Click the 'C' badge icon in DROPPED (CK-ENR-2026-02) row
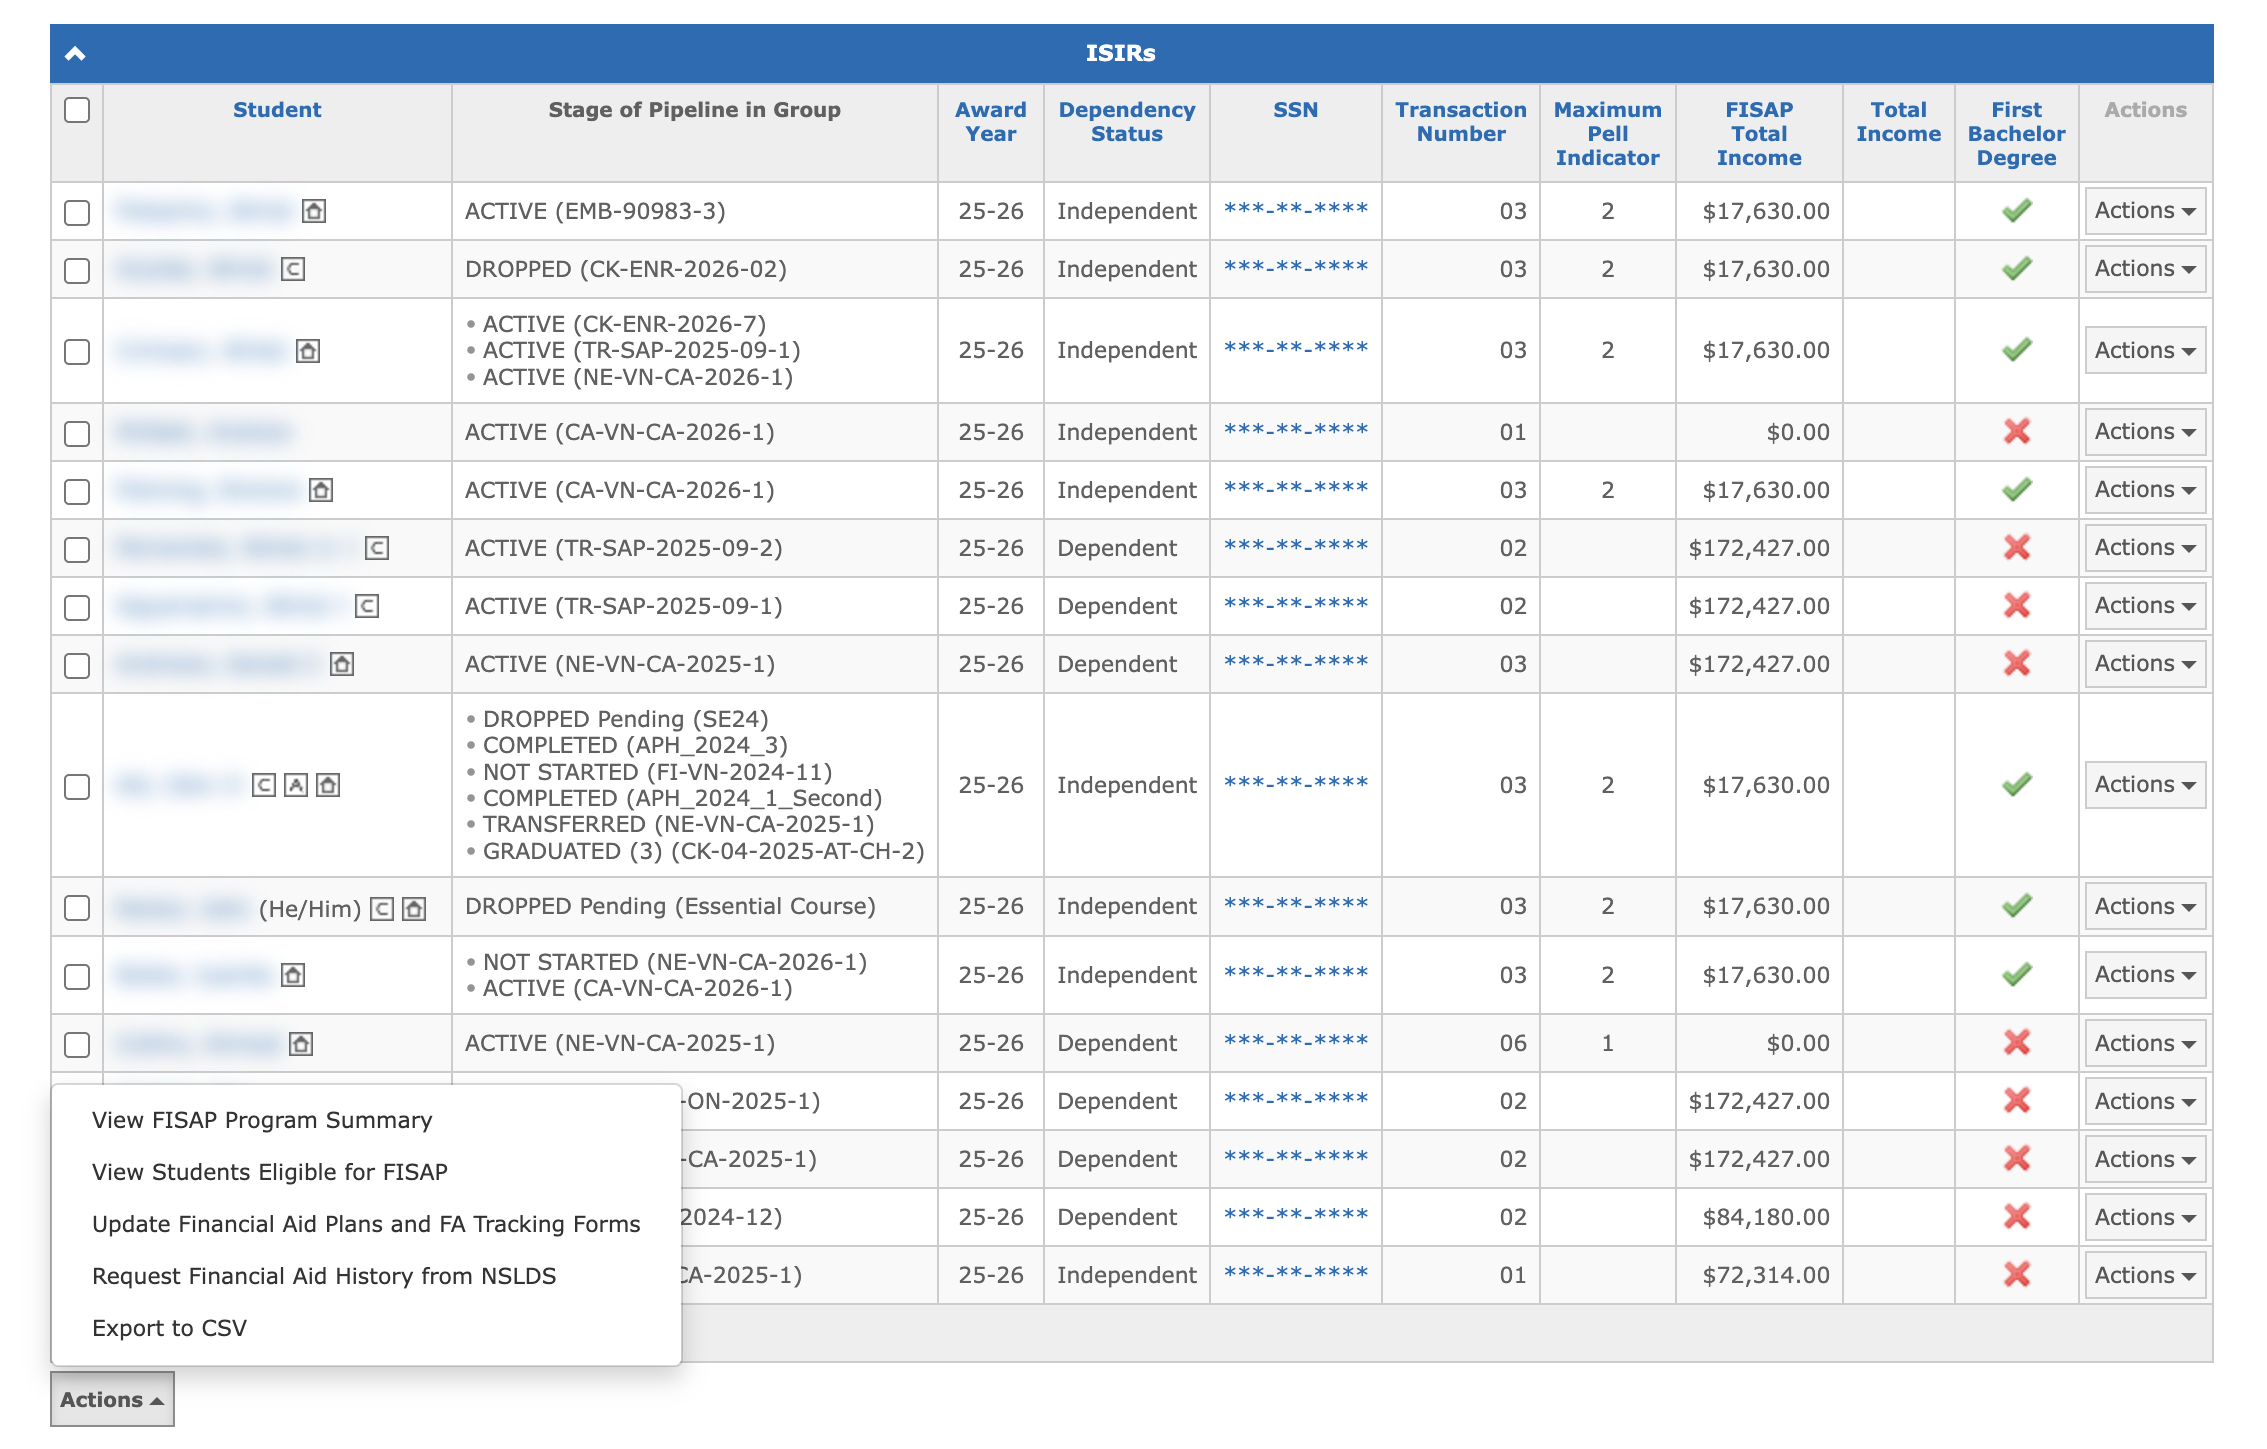 tap(293, 269)
